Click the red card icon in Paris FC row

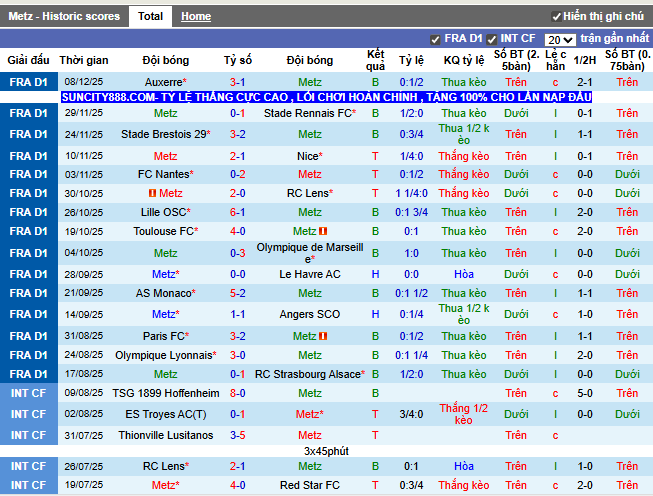pyautogui.click(x=323, y=336)
